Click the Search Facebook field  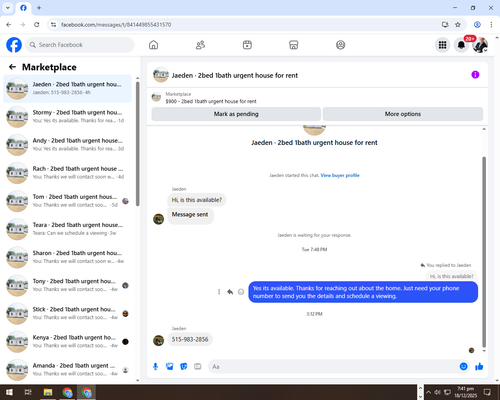[80, 45]
